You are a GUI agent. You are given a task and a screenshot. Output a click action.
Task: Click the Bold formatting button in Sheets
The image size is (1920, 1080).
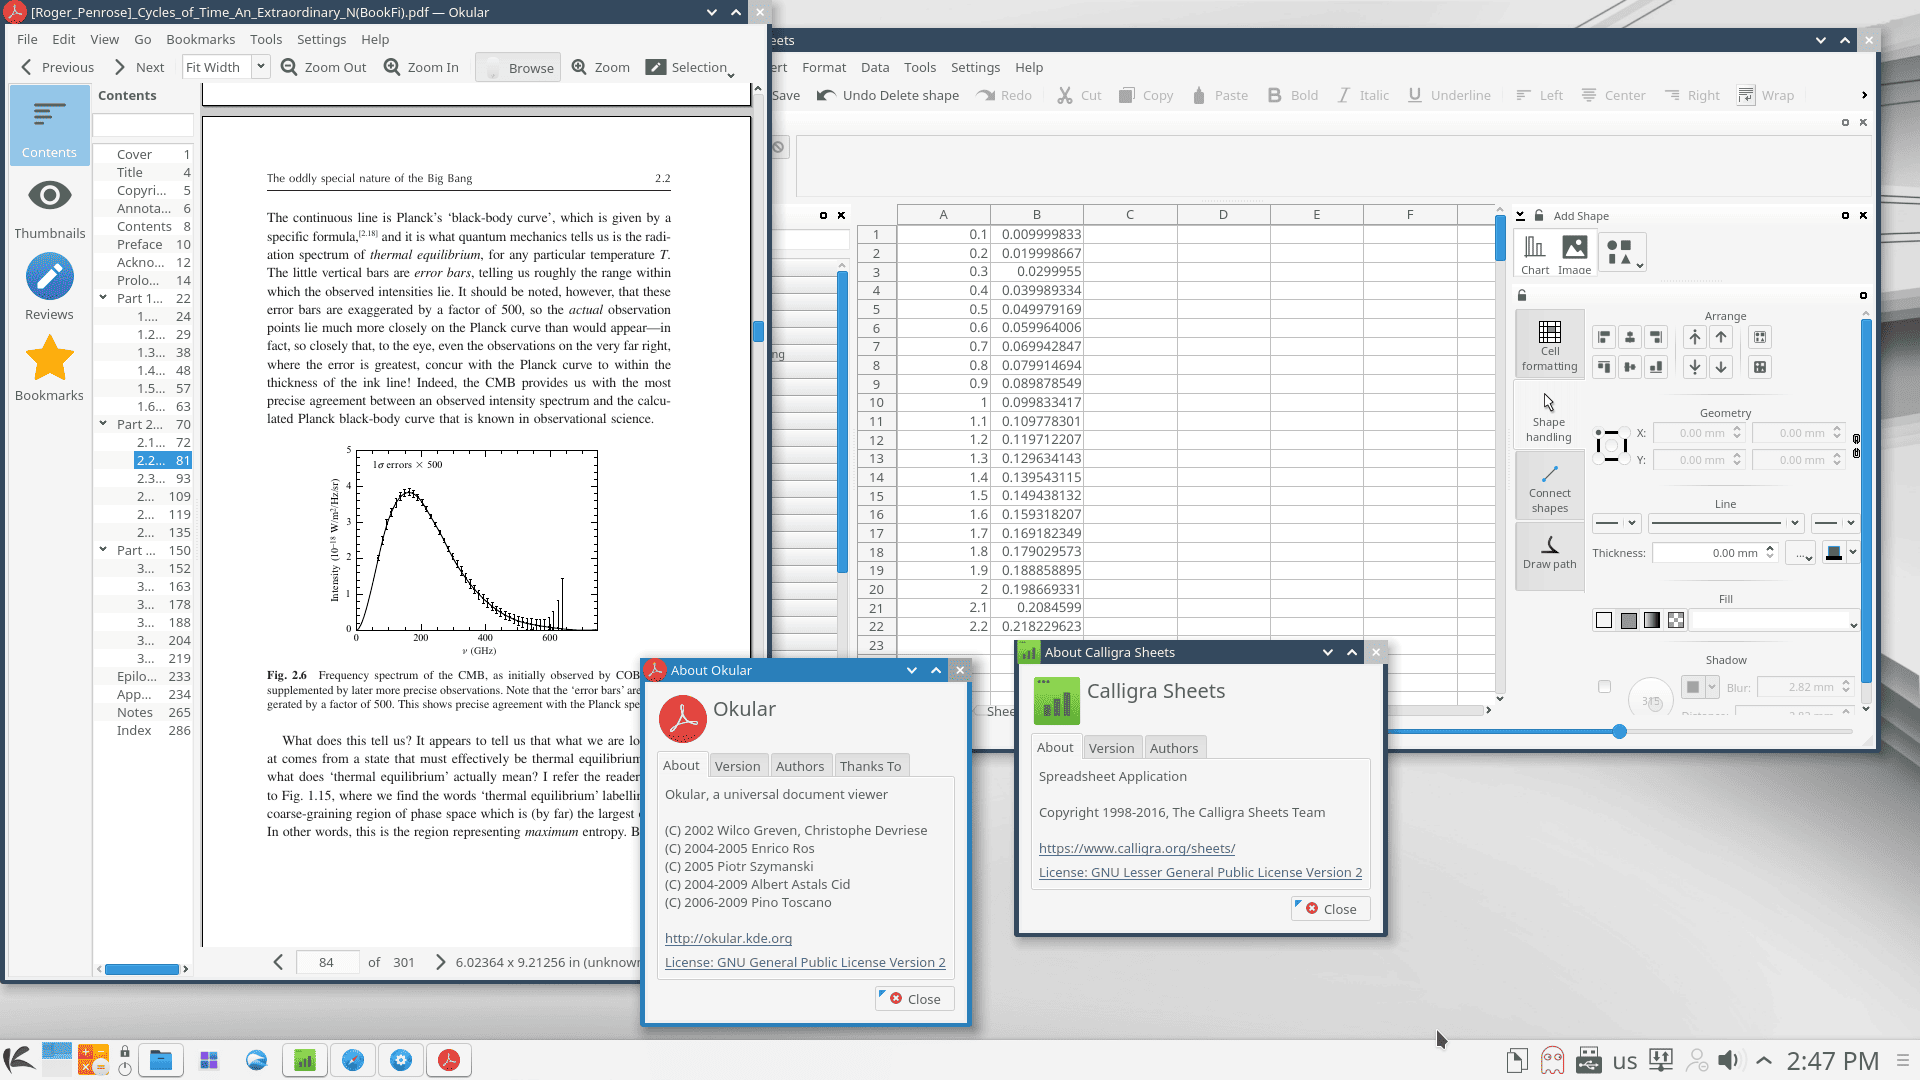click(x=1293, y=95)
